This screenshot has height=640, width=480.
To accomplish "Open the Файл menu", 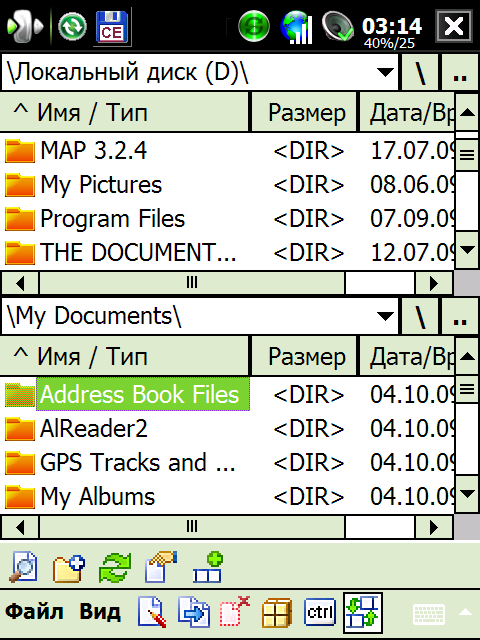I will pos(34,612).
